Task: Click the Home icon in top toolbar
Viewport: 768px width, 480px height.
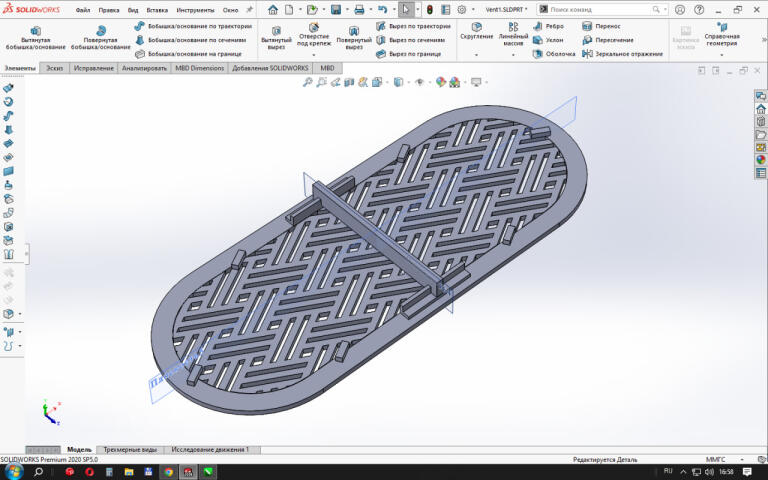Action: coord(273,9)
